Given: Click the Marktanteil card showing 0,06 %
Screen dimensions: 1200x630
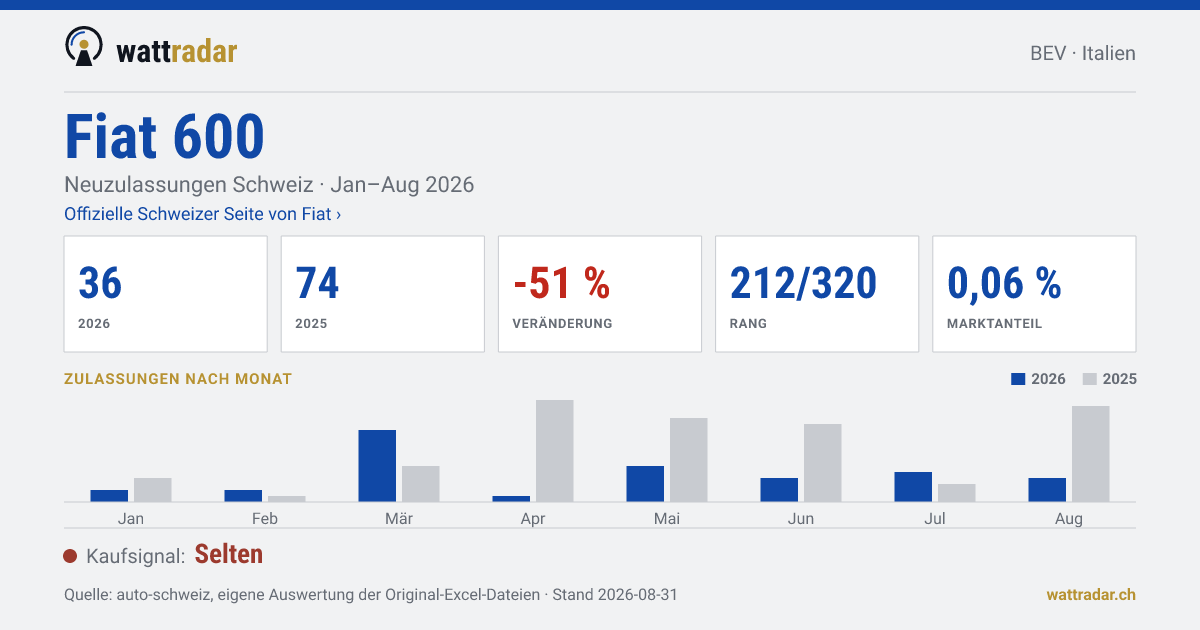Looking at the screenshot, I should coord(1034,294).
